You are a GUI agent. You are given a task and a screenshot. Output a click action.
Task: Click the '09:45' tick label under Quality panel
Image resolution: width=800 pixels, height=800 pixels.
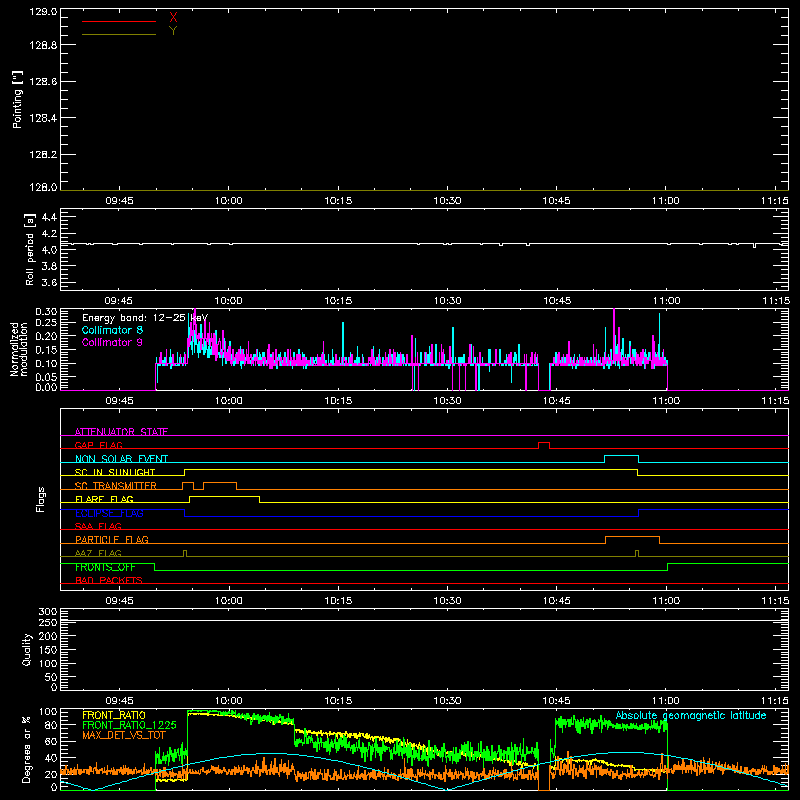point(119,701)
